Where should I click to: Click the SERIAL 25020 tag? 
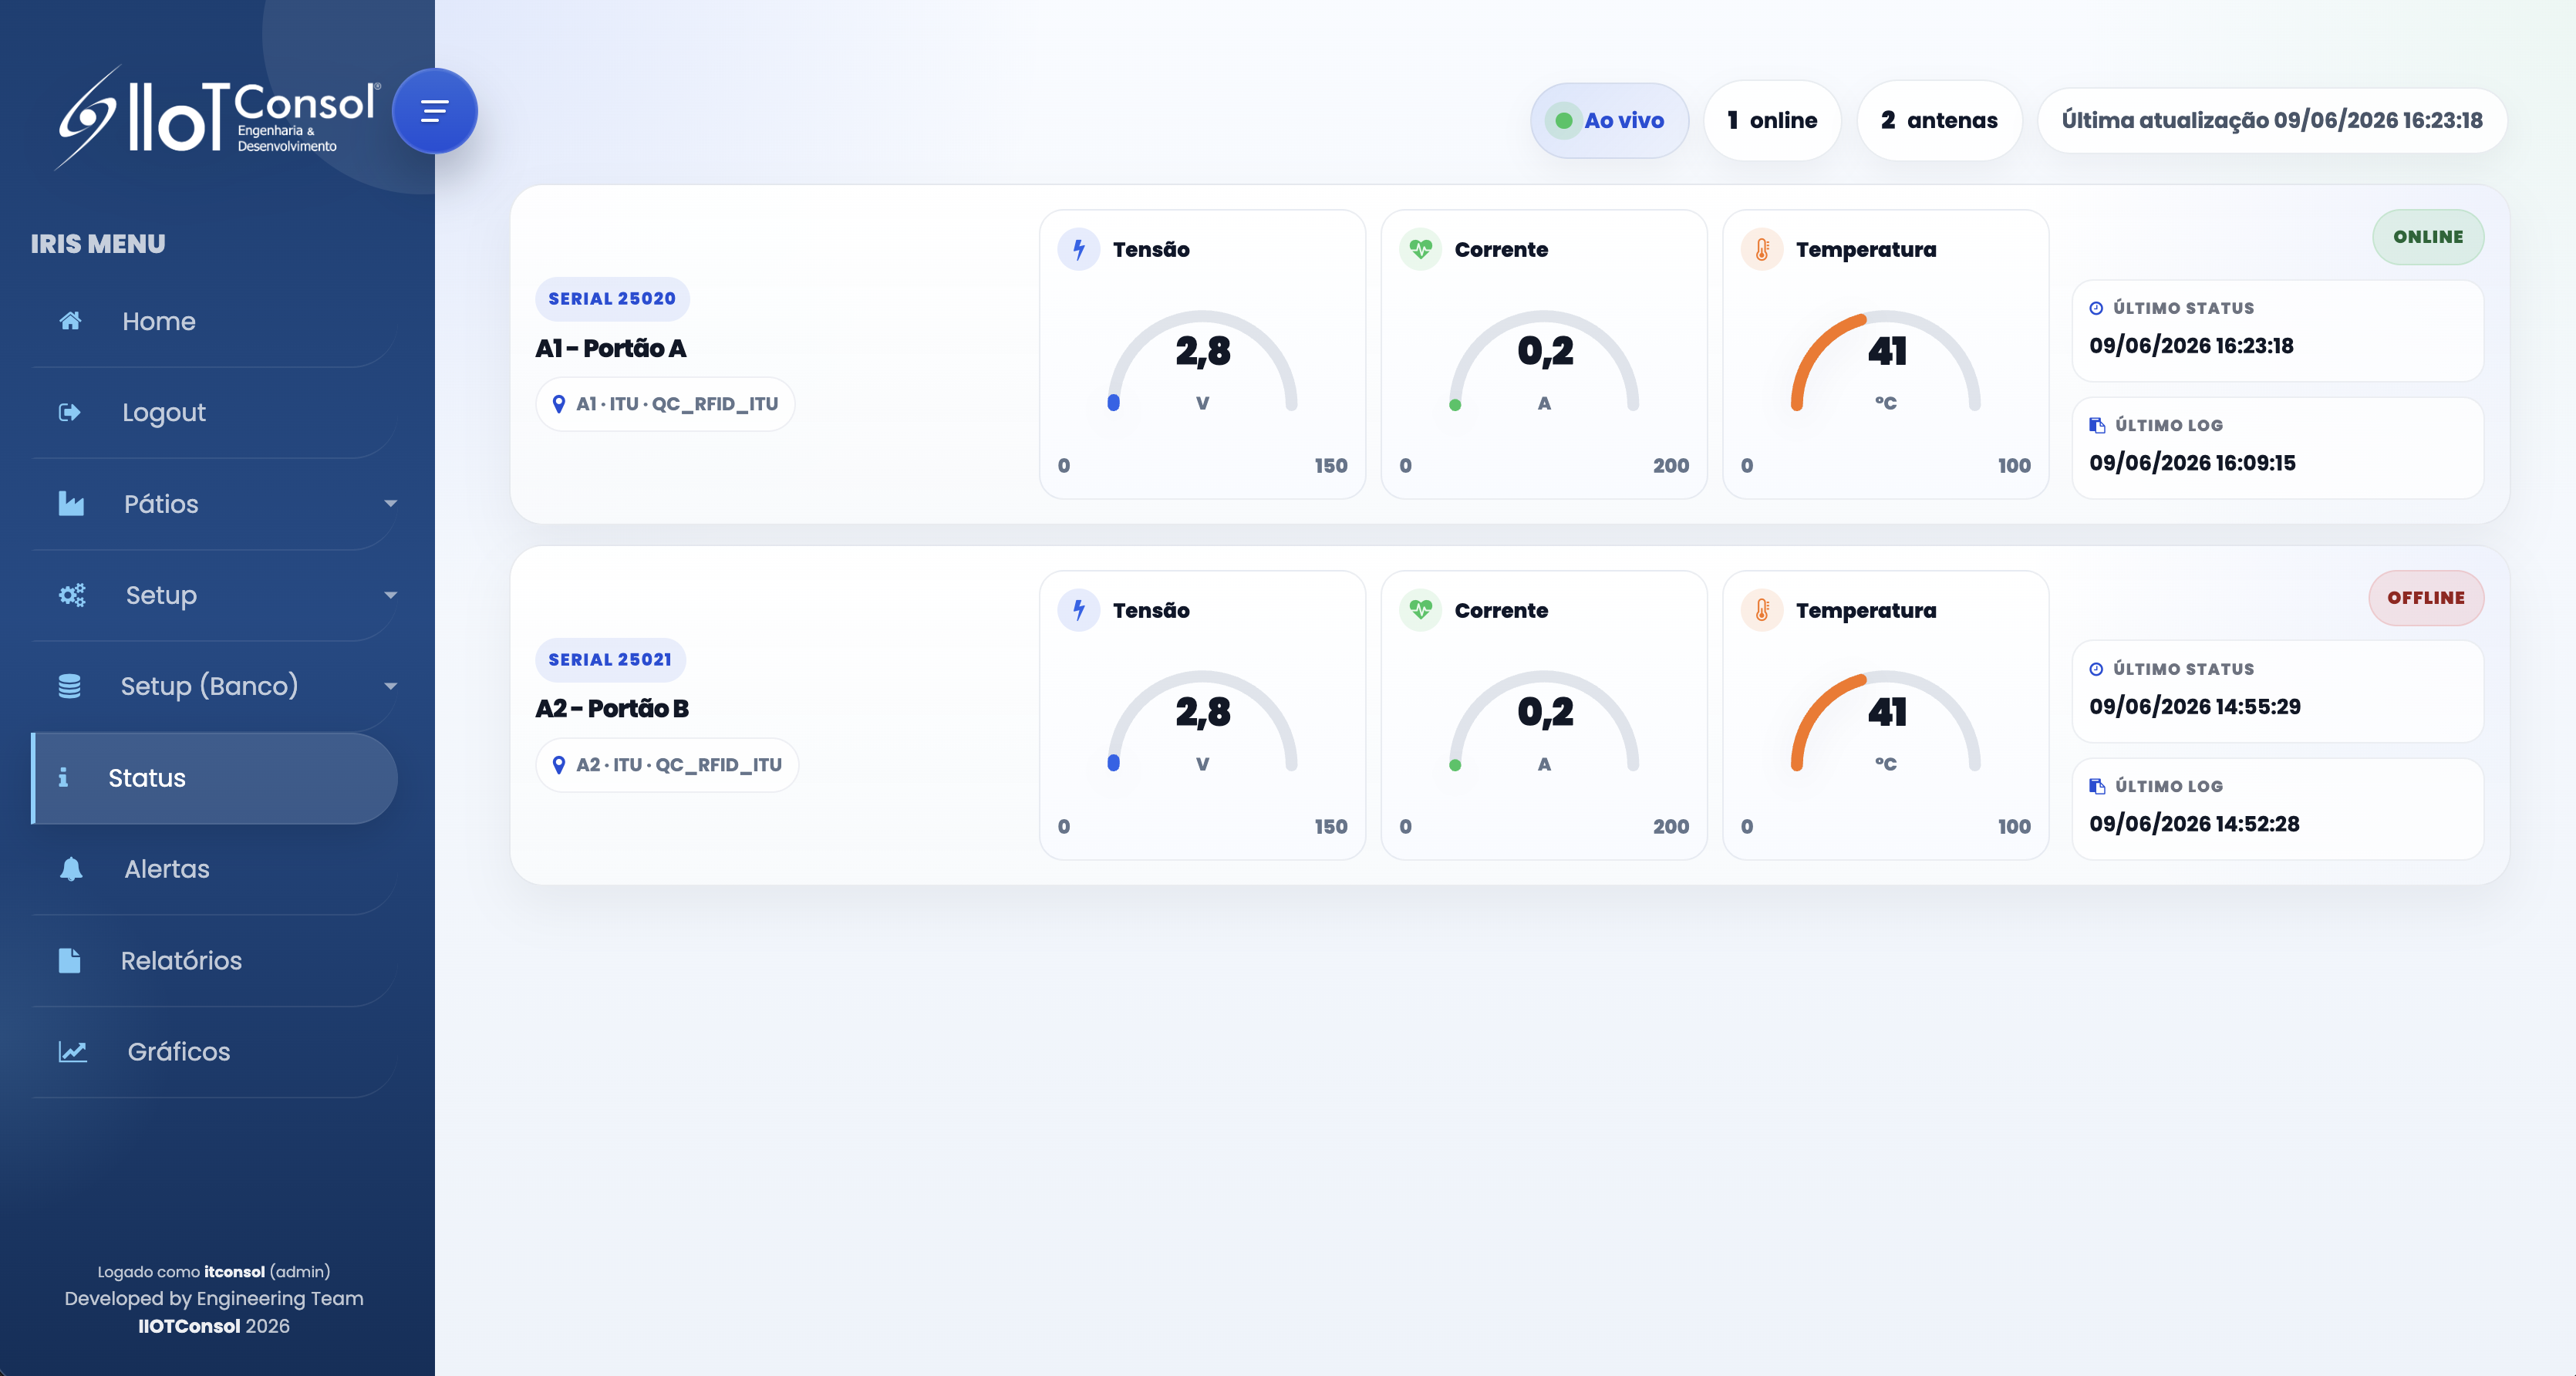612,299
